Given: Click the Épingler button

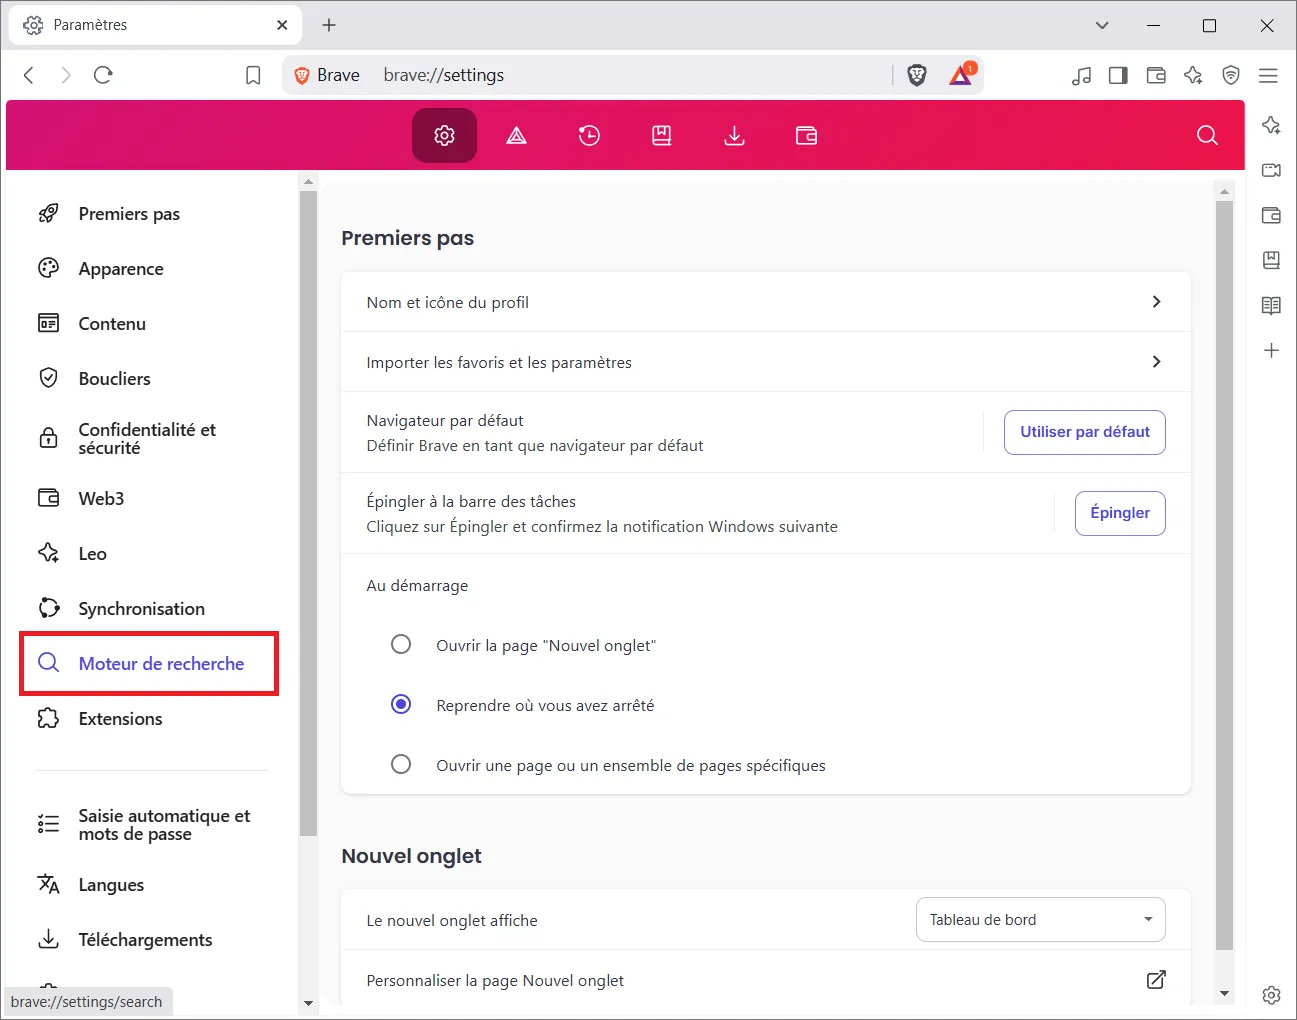Looking at the screenshot, I should (x=1120, y=513).
